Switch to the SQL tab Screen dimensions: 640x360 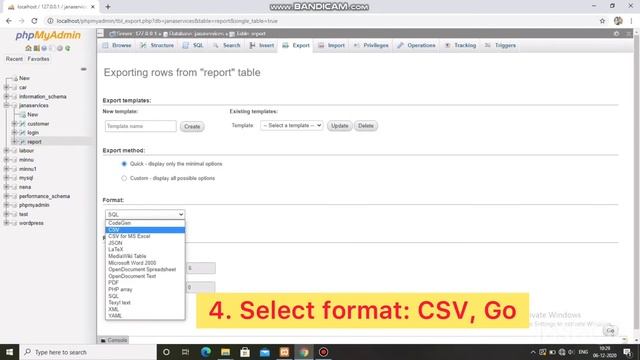tap(193, 45)
